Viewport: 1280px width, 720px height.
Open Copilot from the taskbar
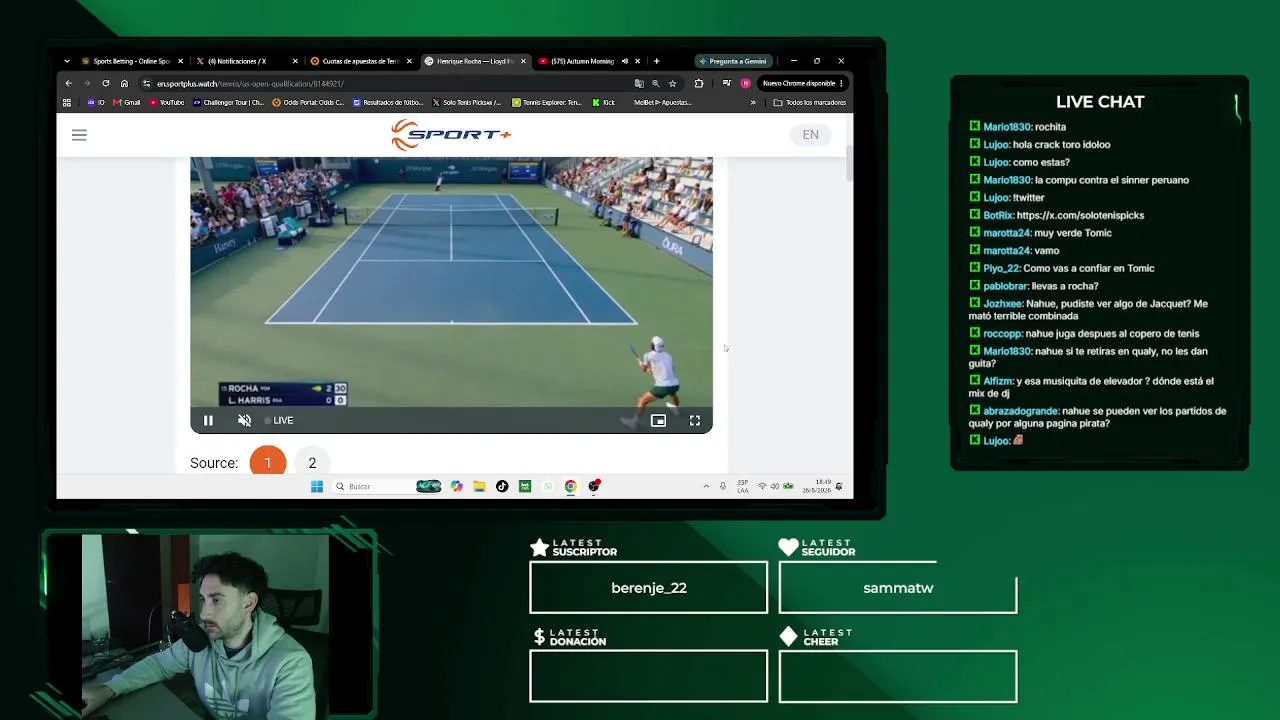pyautogui.click(x=457, y=486)
